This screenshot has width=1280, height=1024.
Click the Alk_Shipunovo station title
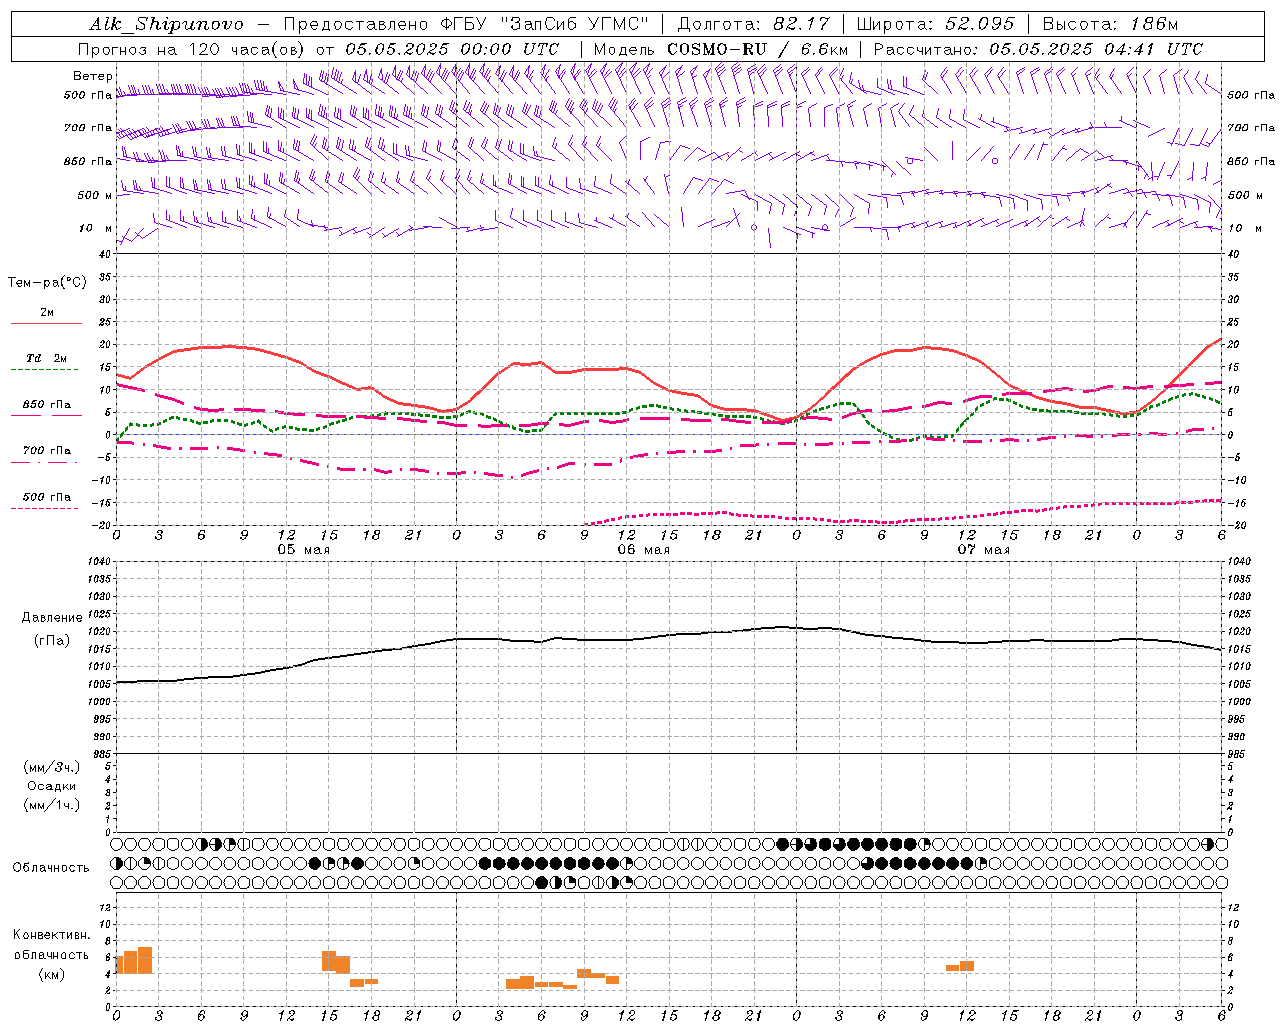(x=166, y=24)
